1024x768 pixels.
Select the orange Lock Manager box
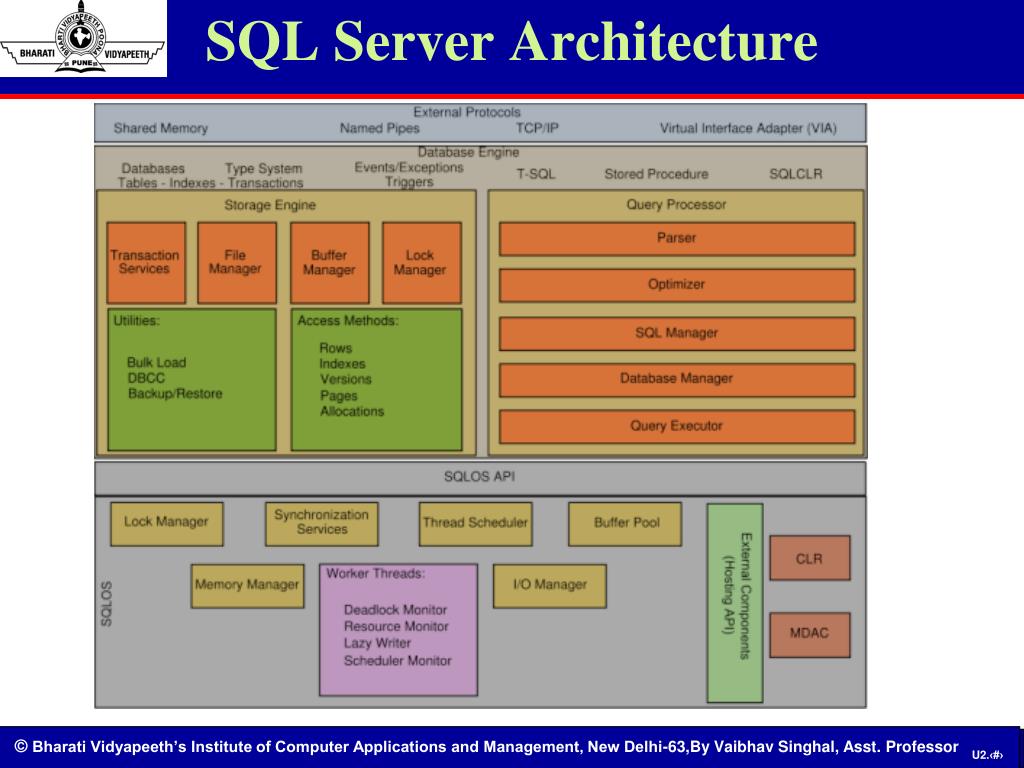coord(422,263)
